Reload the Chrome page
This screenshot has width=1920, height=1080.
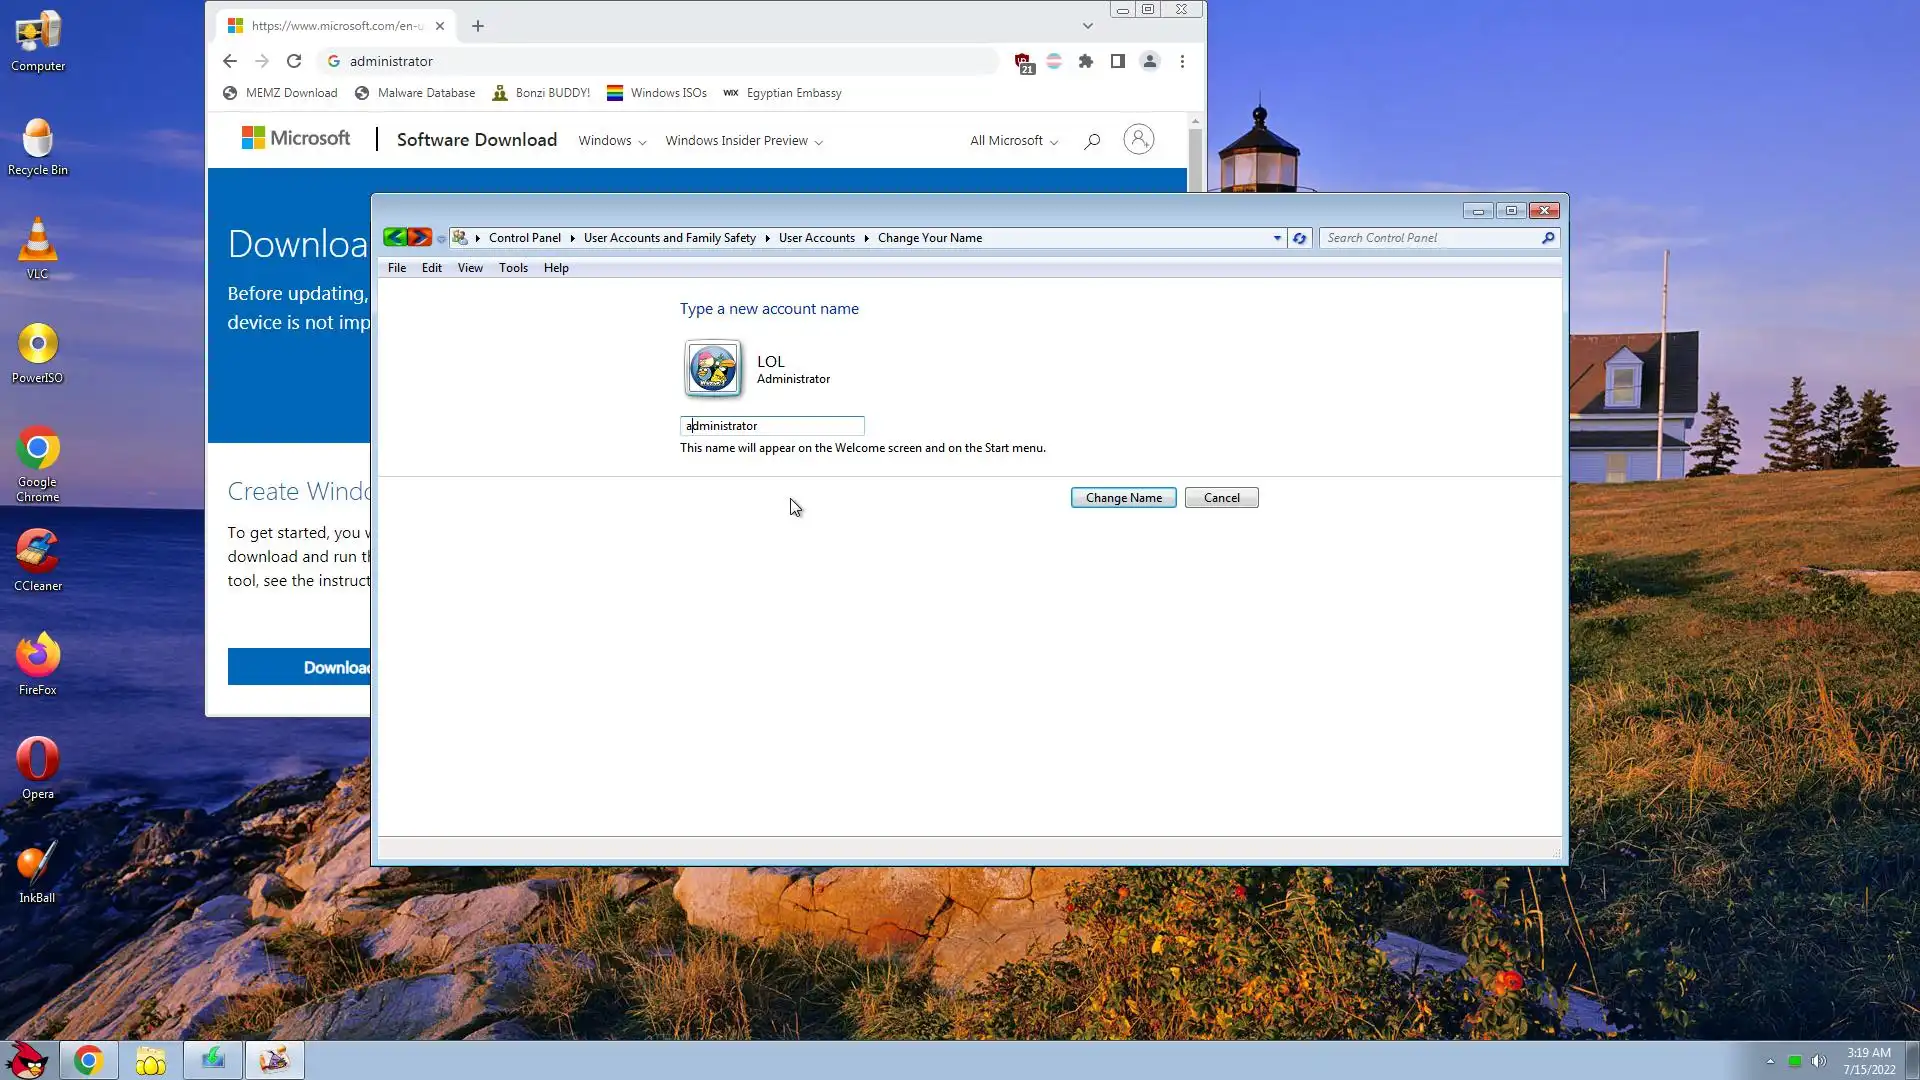tap(294, 61)
